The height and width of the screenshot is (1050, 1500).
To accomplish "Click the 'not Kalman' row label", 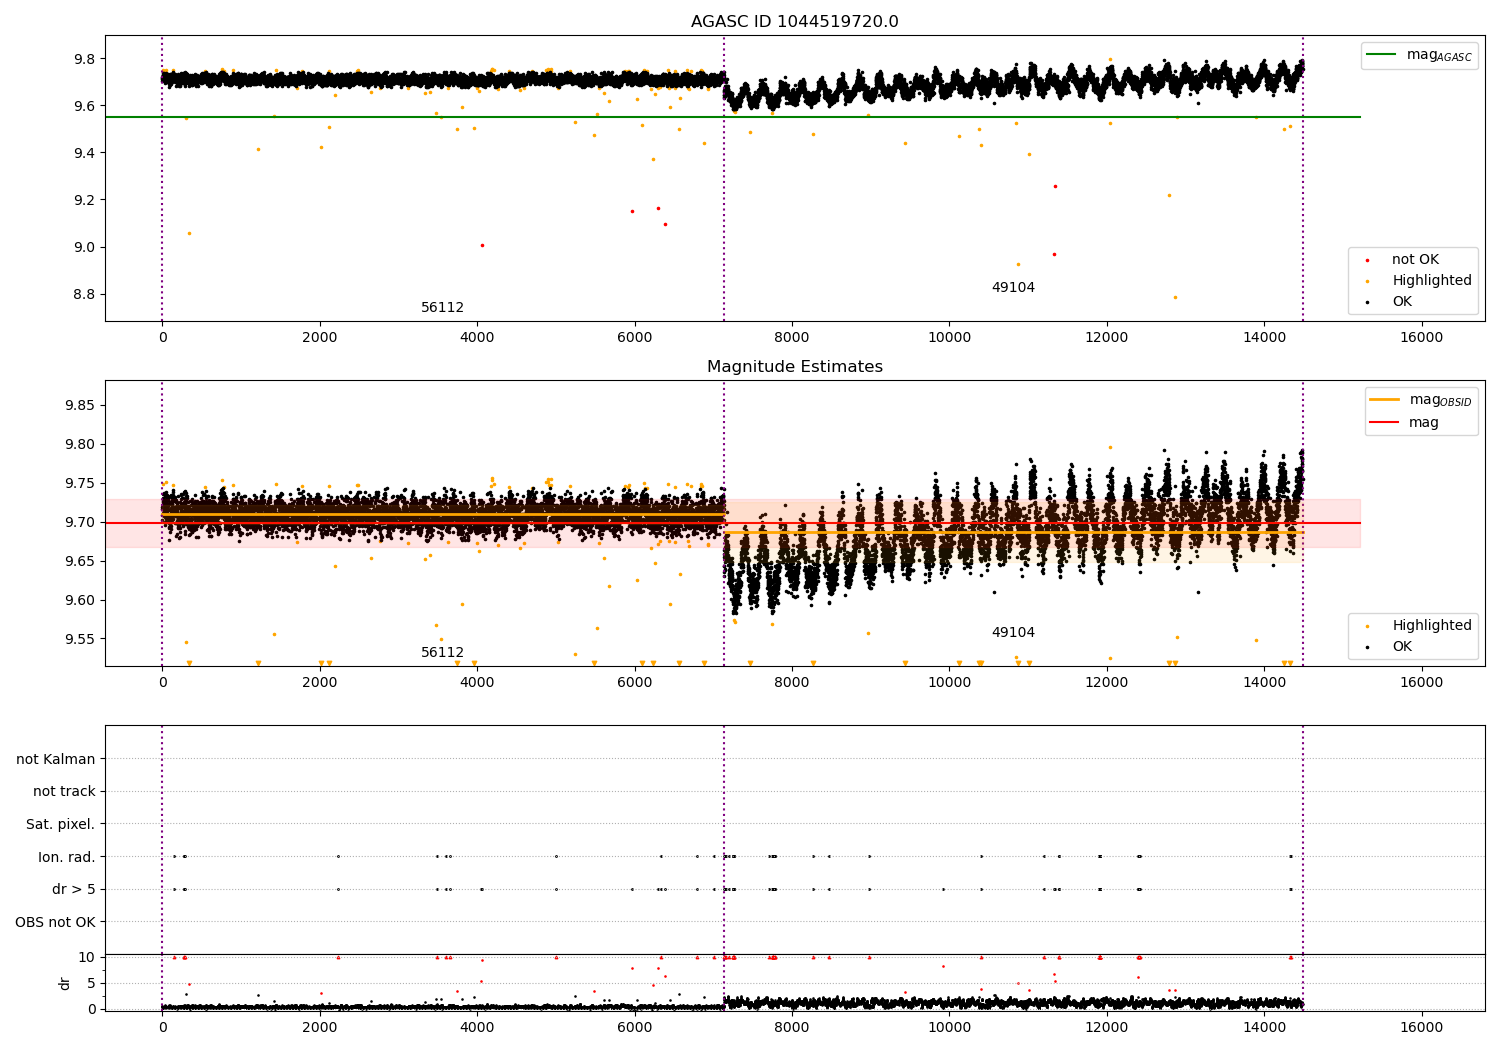I will point(56,760).
